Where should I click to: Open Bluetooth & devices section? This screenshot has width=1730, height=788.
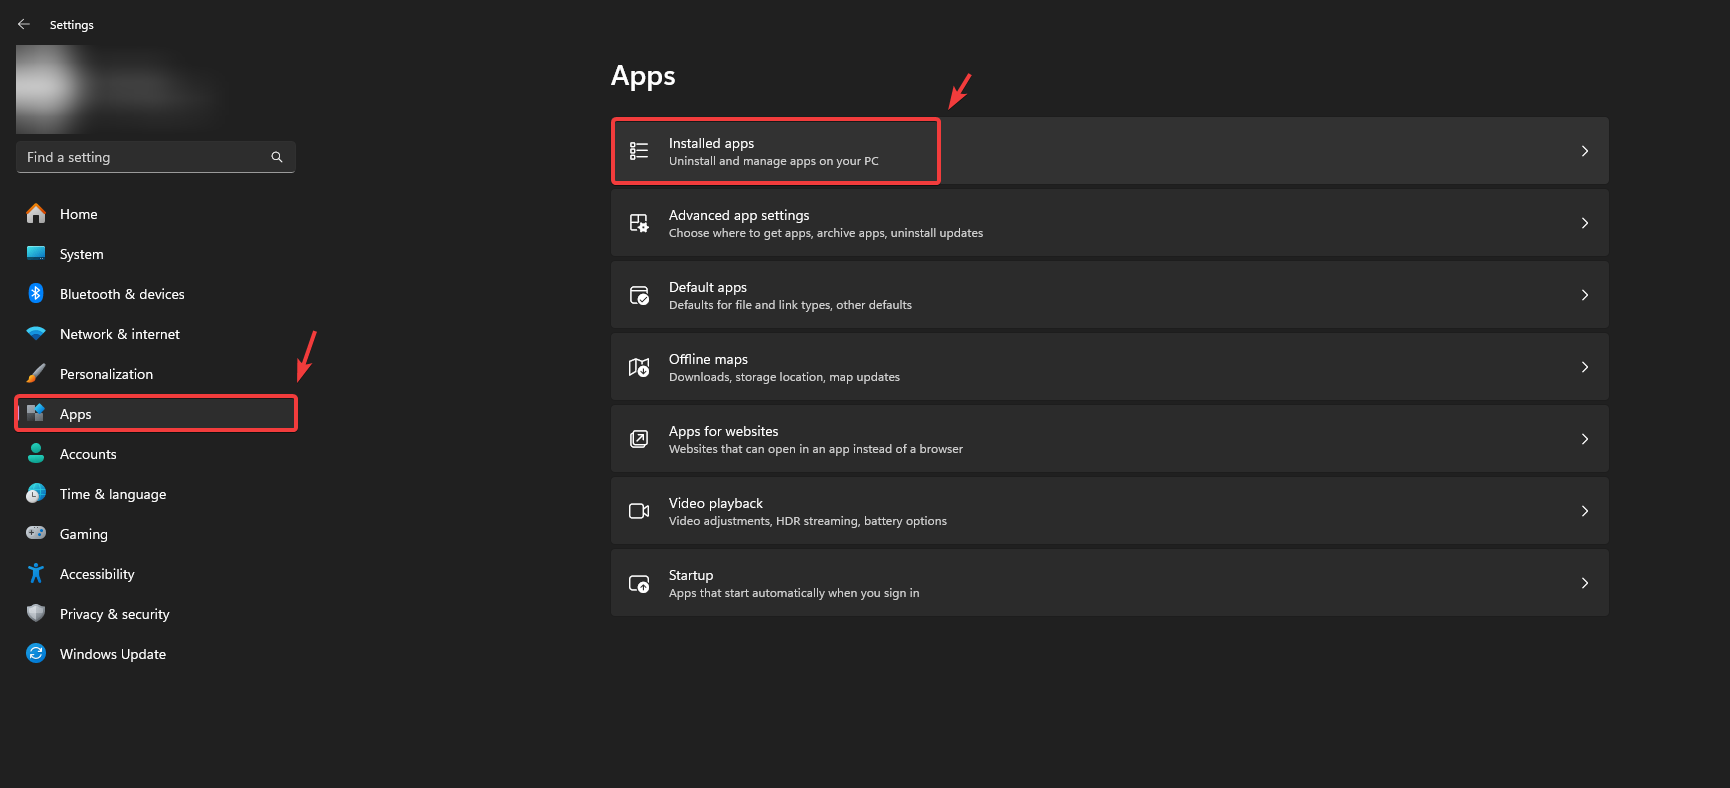click(122, 294)
